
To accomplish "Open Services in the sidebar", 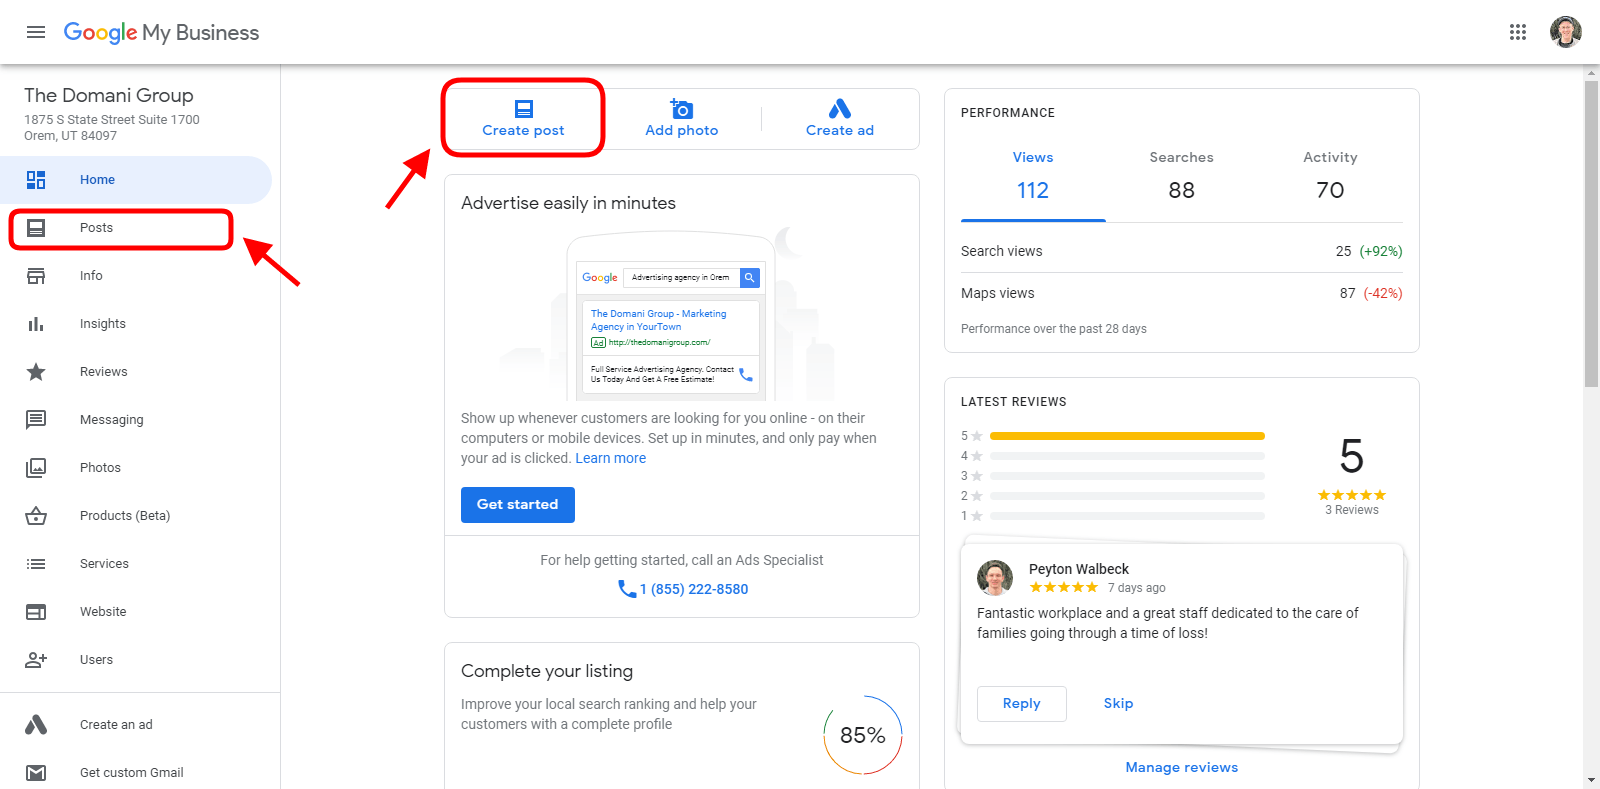I will (x=136, y=564).
